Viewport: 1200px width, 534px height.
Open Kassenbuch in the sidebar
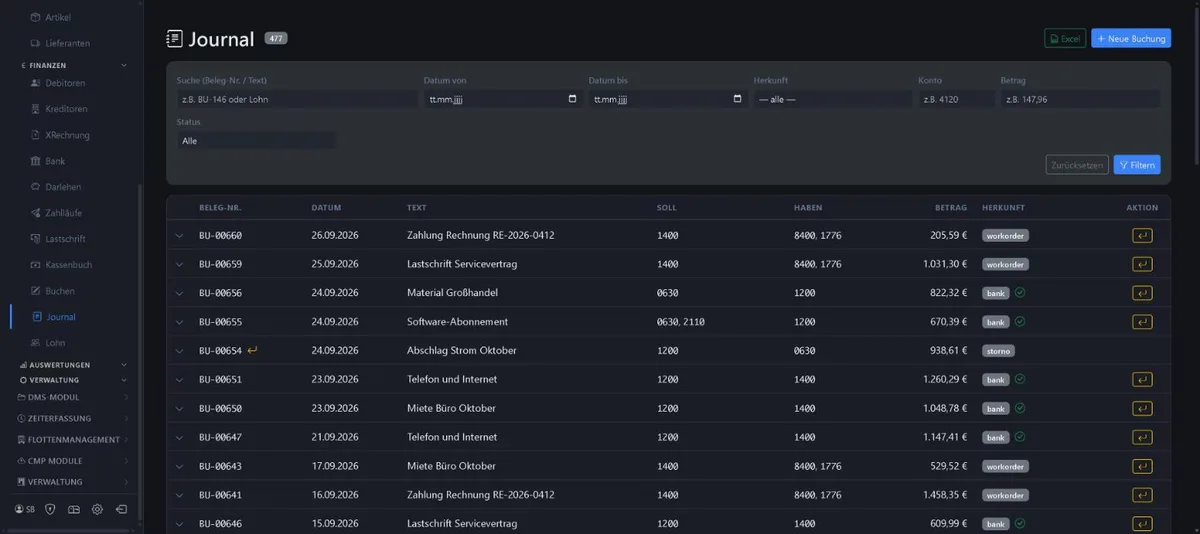click(68, 265)
